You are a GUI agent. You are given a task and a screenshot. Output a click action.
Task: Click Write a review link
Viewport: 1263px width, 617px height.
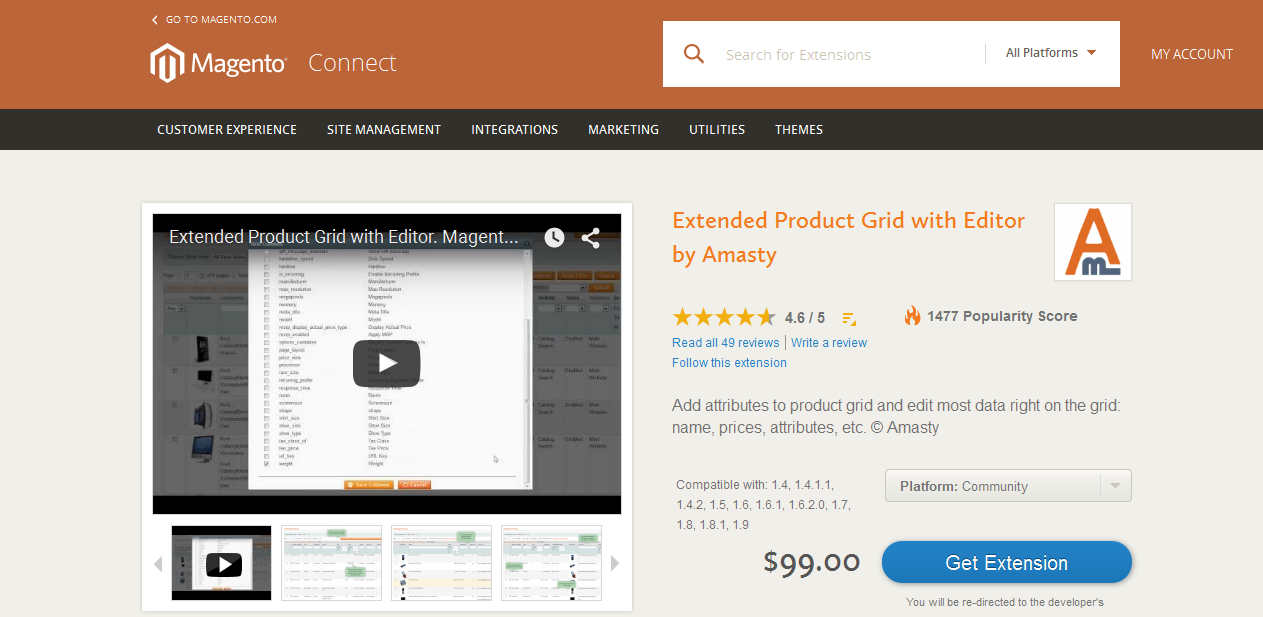pos(829,343)
